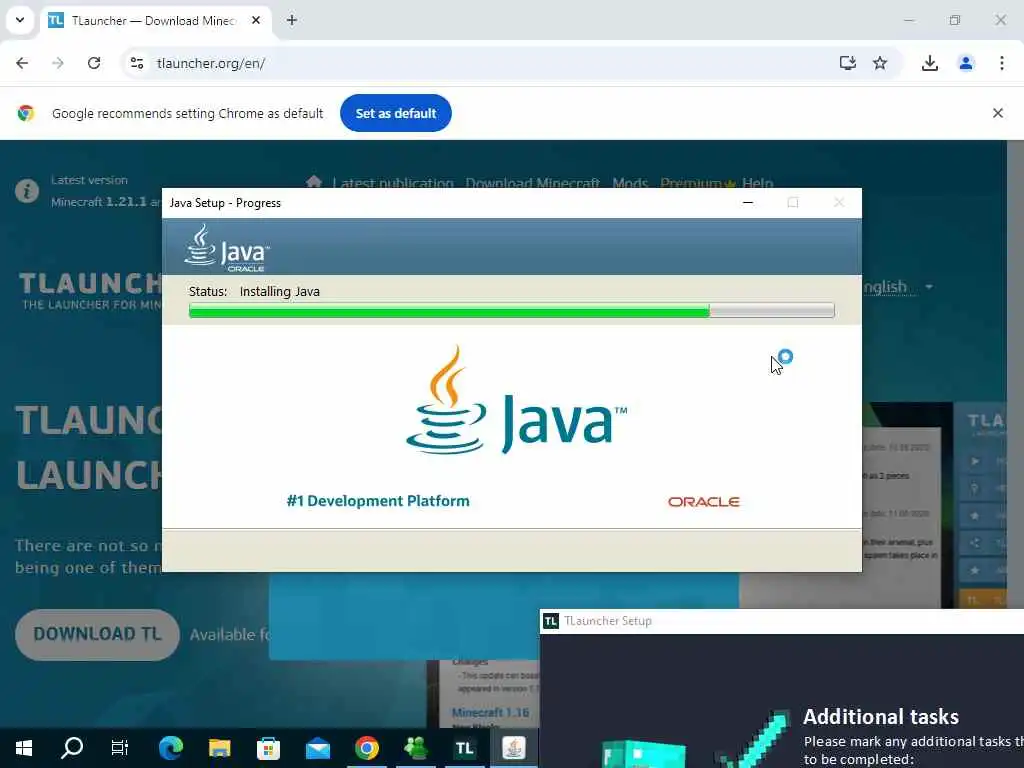
Task: Open File Explorer from taskbar
Action: point(219,748)
